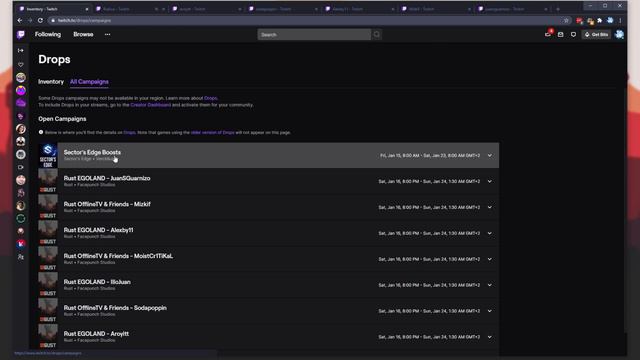
Task: Open the Drops link in the info note
Action: click(x=129, y=132)
